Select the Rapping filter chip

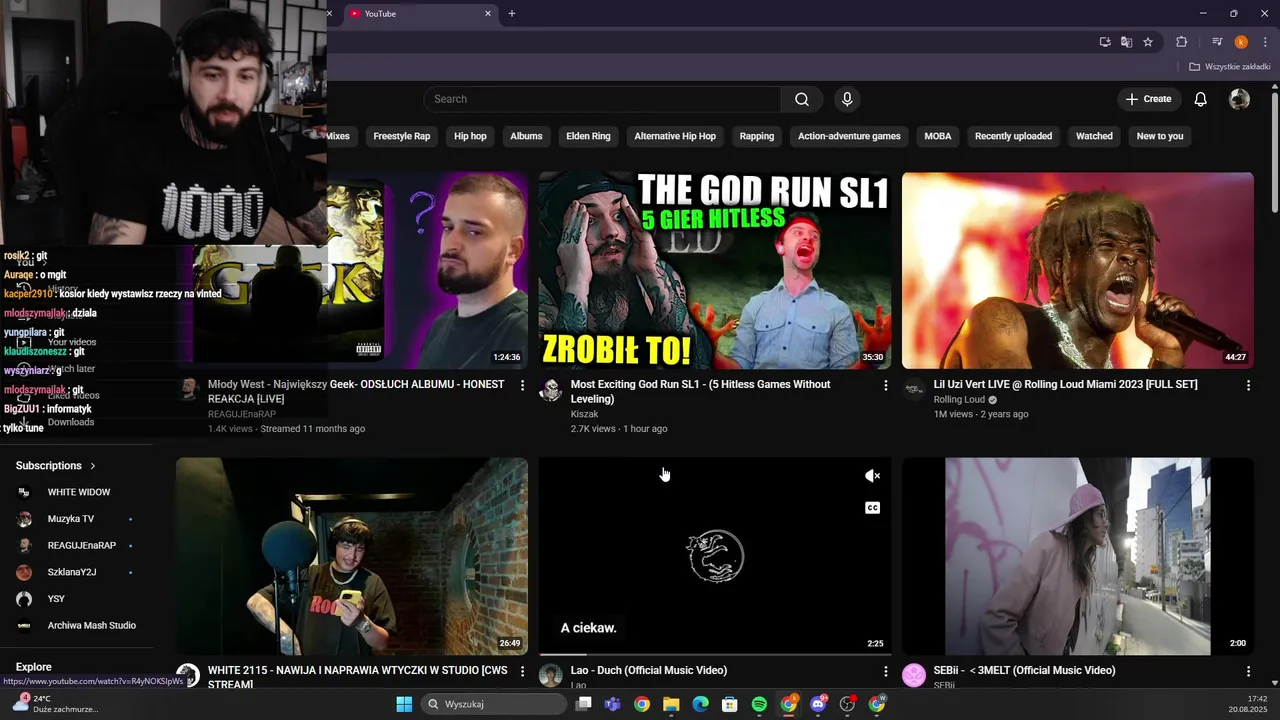[x=757, y=136]
